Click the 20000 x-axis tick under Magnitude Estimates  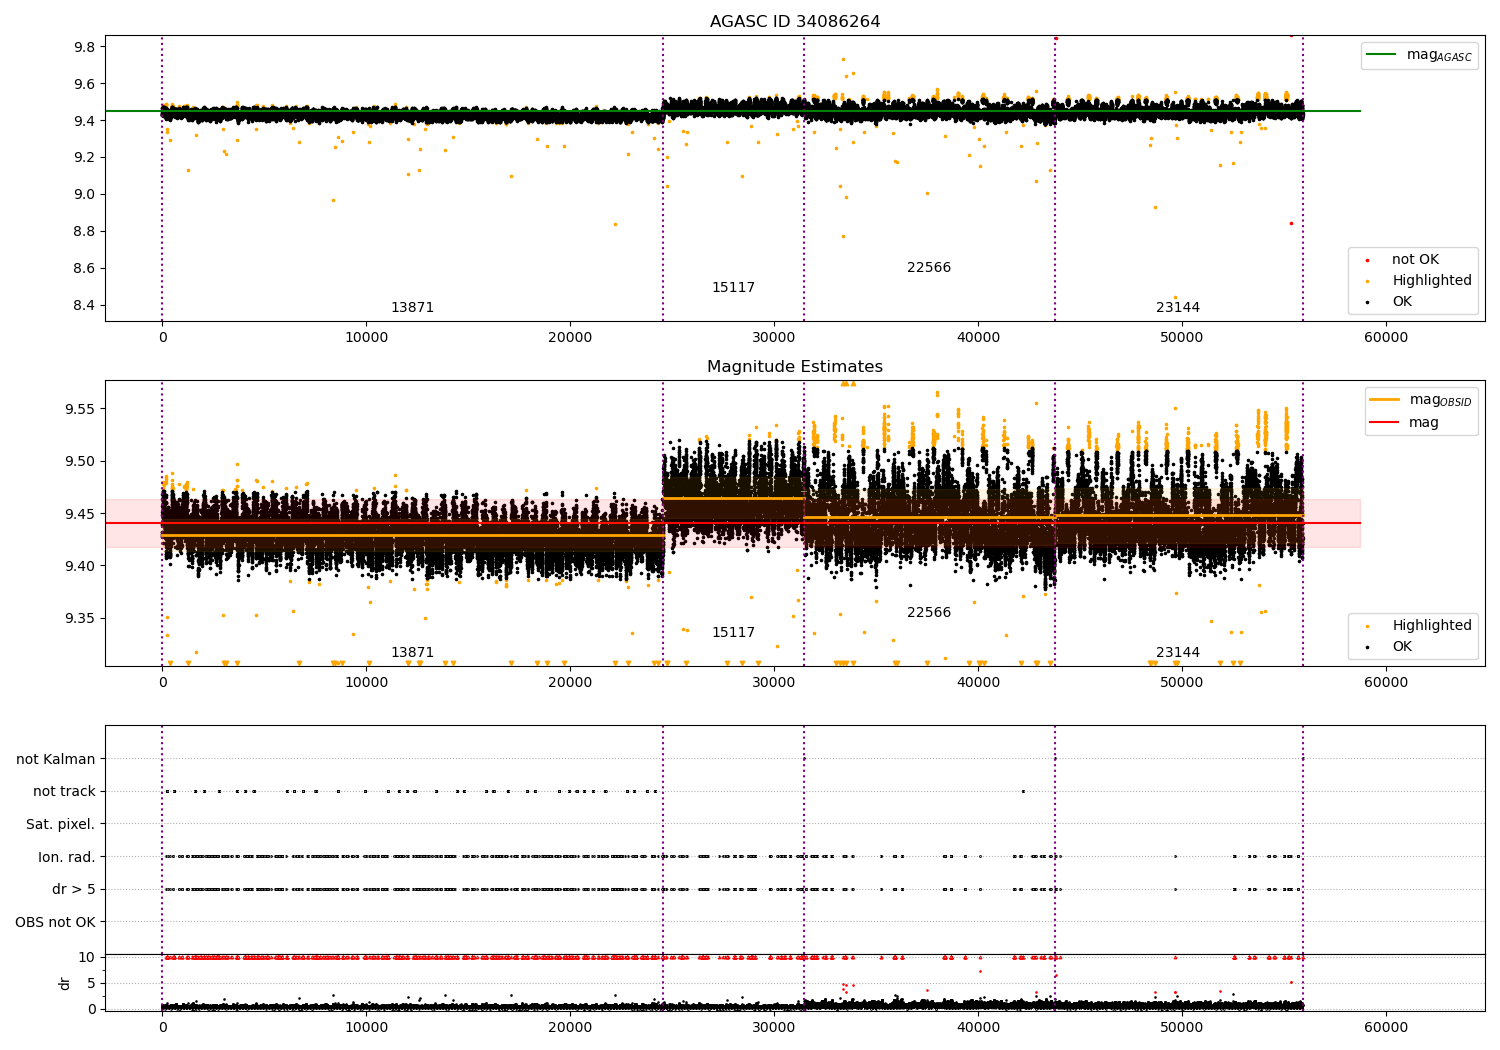tap(570, 682)
